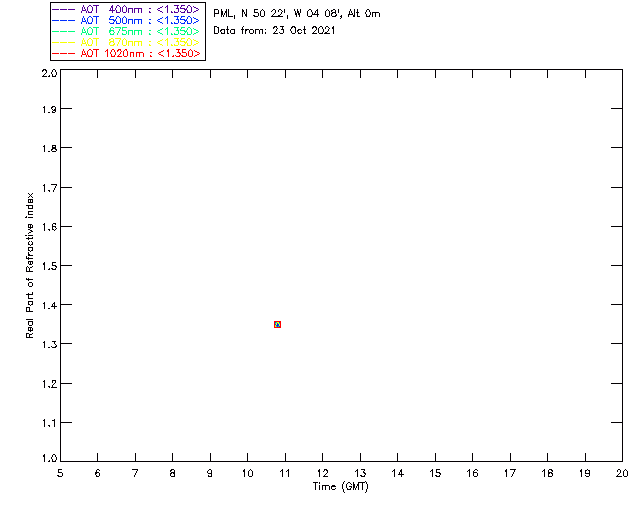Click the 20 x-axis tick label
The image size is (640, 512).
pos(622,473)
